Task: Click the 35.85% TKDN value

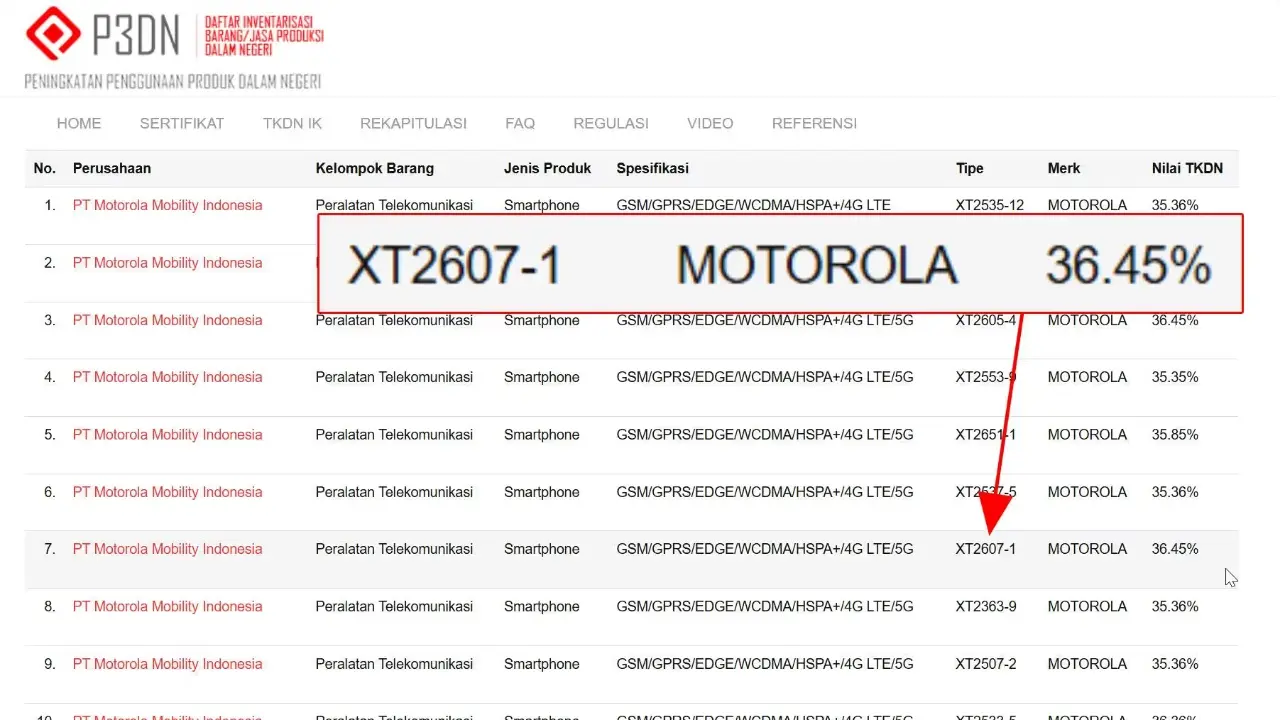Action: click(1175, 435)
